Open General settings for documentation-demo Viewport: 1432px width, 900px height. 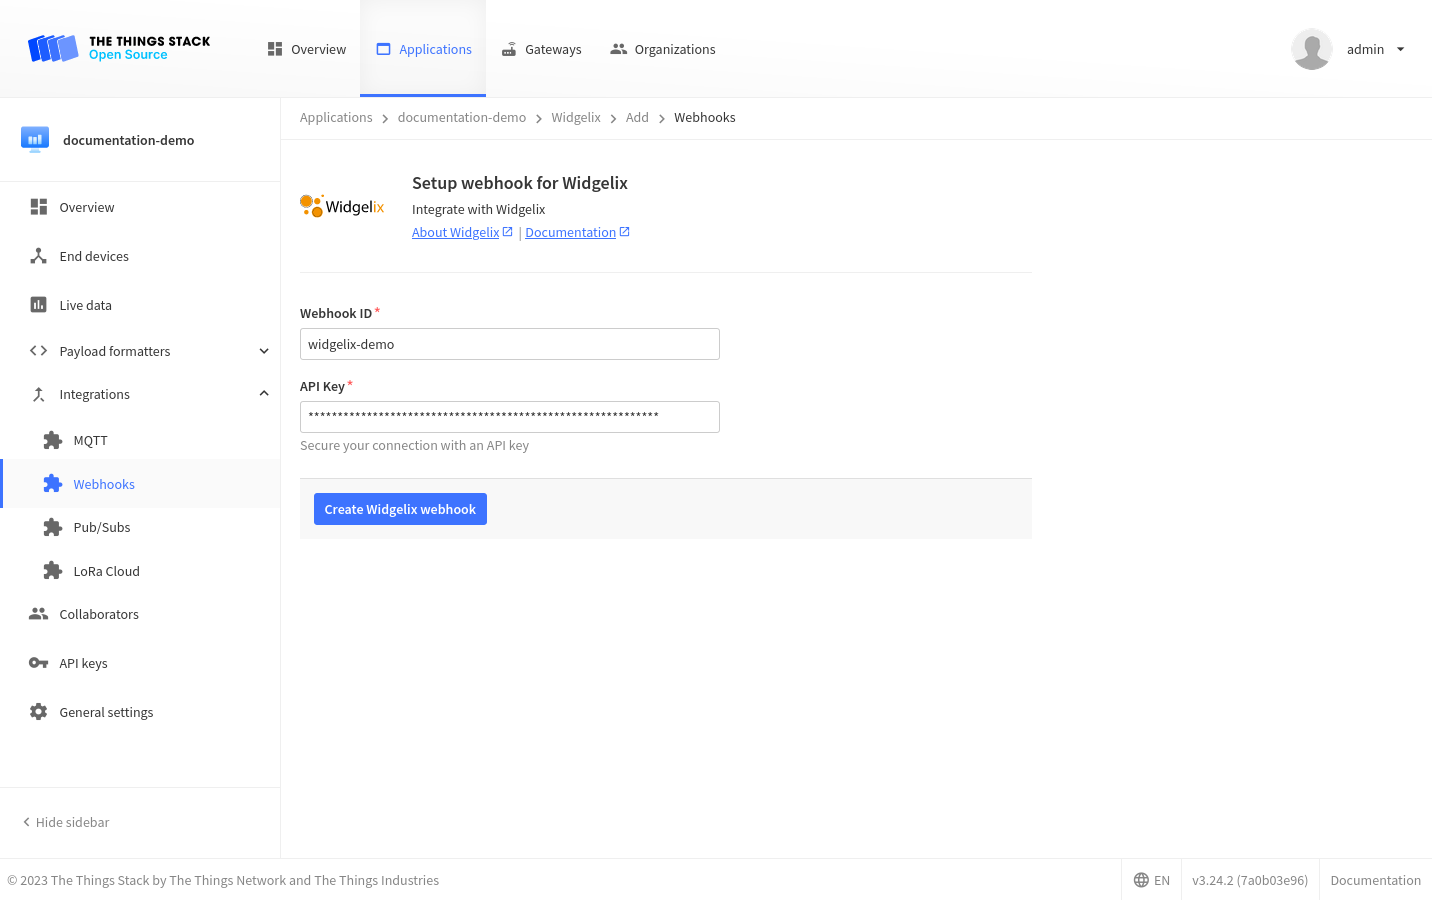pyautogui.click(x=105, y=712)
